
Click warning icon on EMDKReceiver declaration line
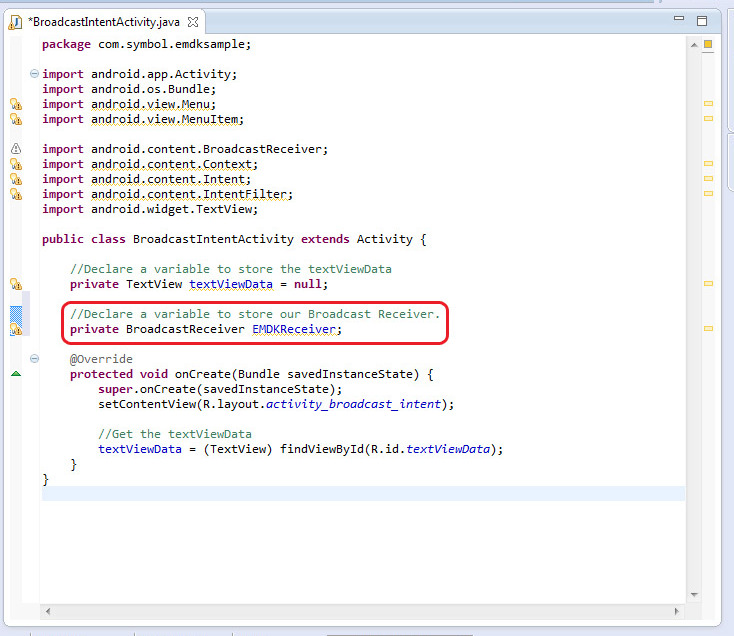point(16,329)
